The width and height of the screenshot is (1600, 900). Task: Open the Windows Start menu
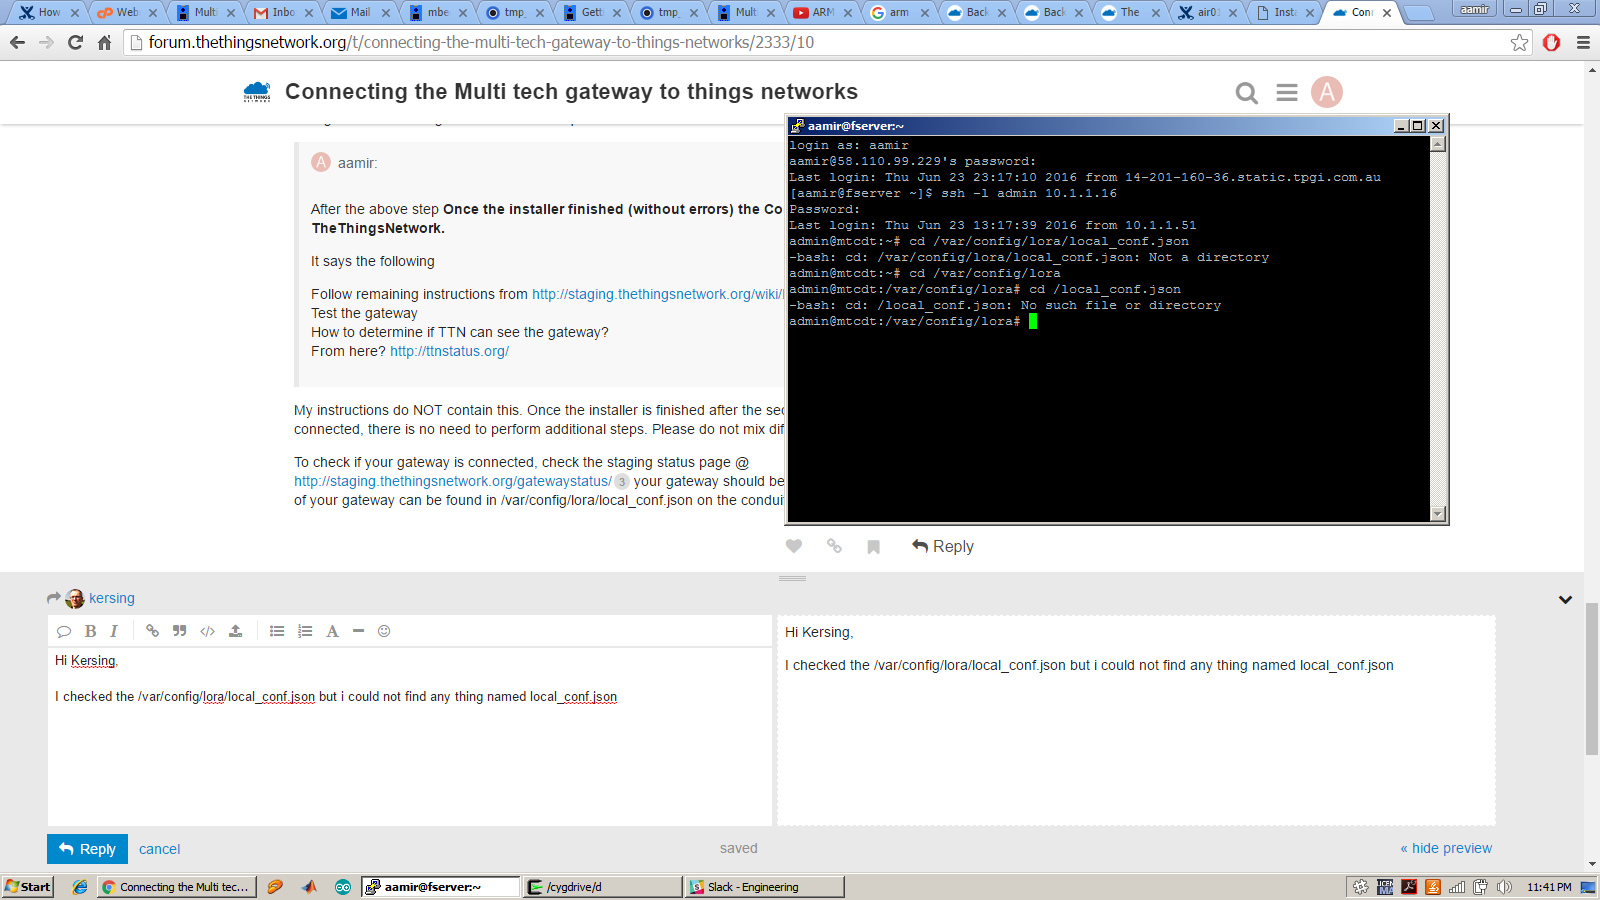click(x=28, y=887)
